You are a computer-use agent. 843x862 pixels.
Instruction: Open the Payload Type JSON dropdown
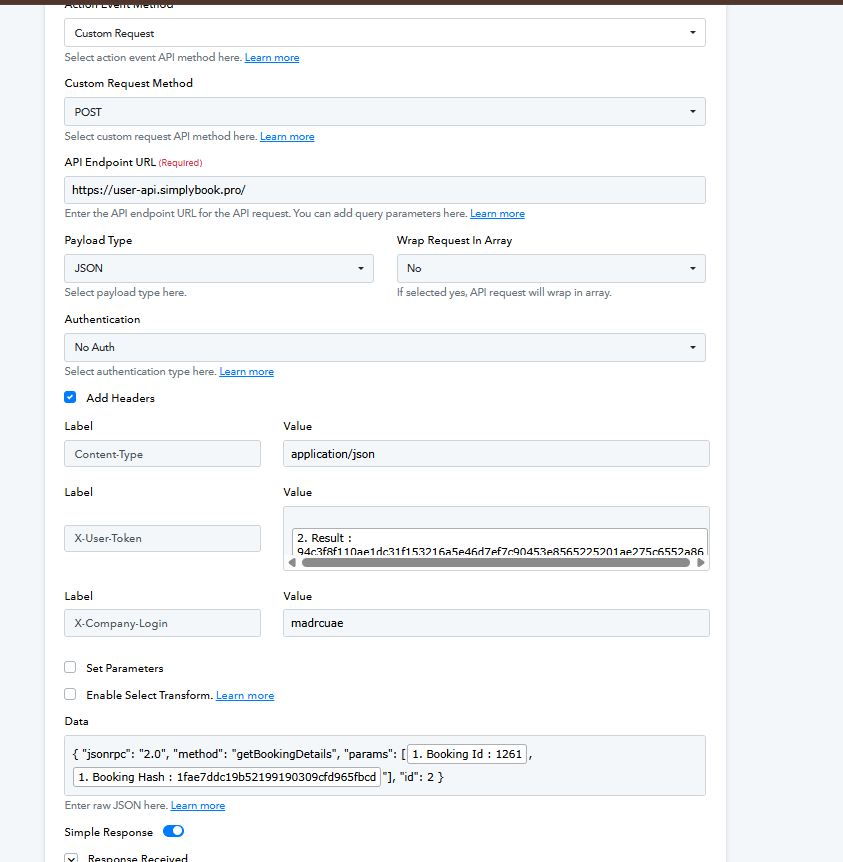[218, 268]
